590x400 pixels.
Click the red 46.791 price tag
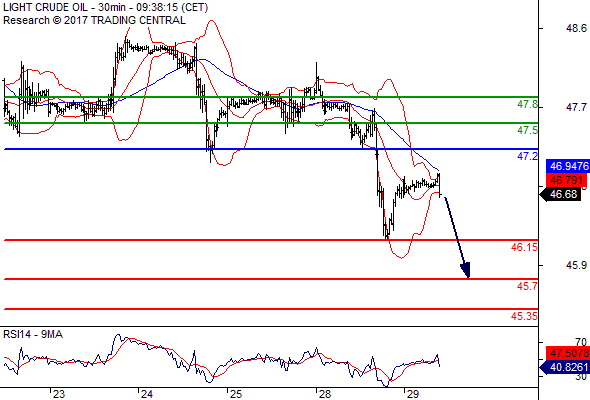click(566, 180)
